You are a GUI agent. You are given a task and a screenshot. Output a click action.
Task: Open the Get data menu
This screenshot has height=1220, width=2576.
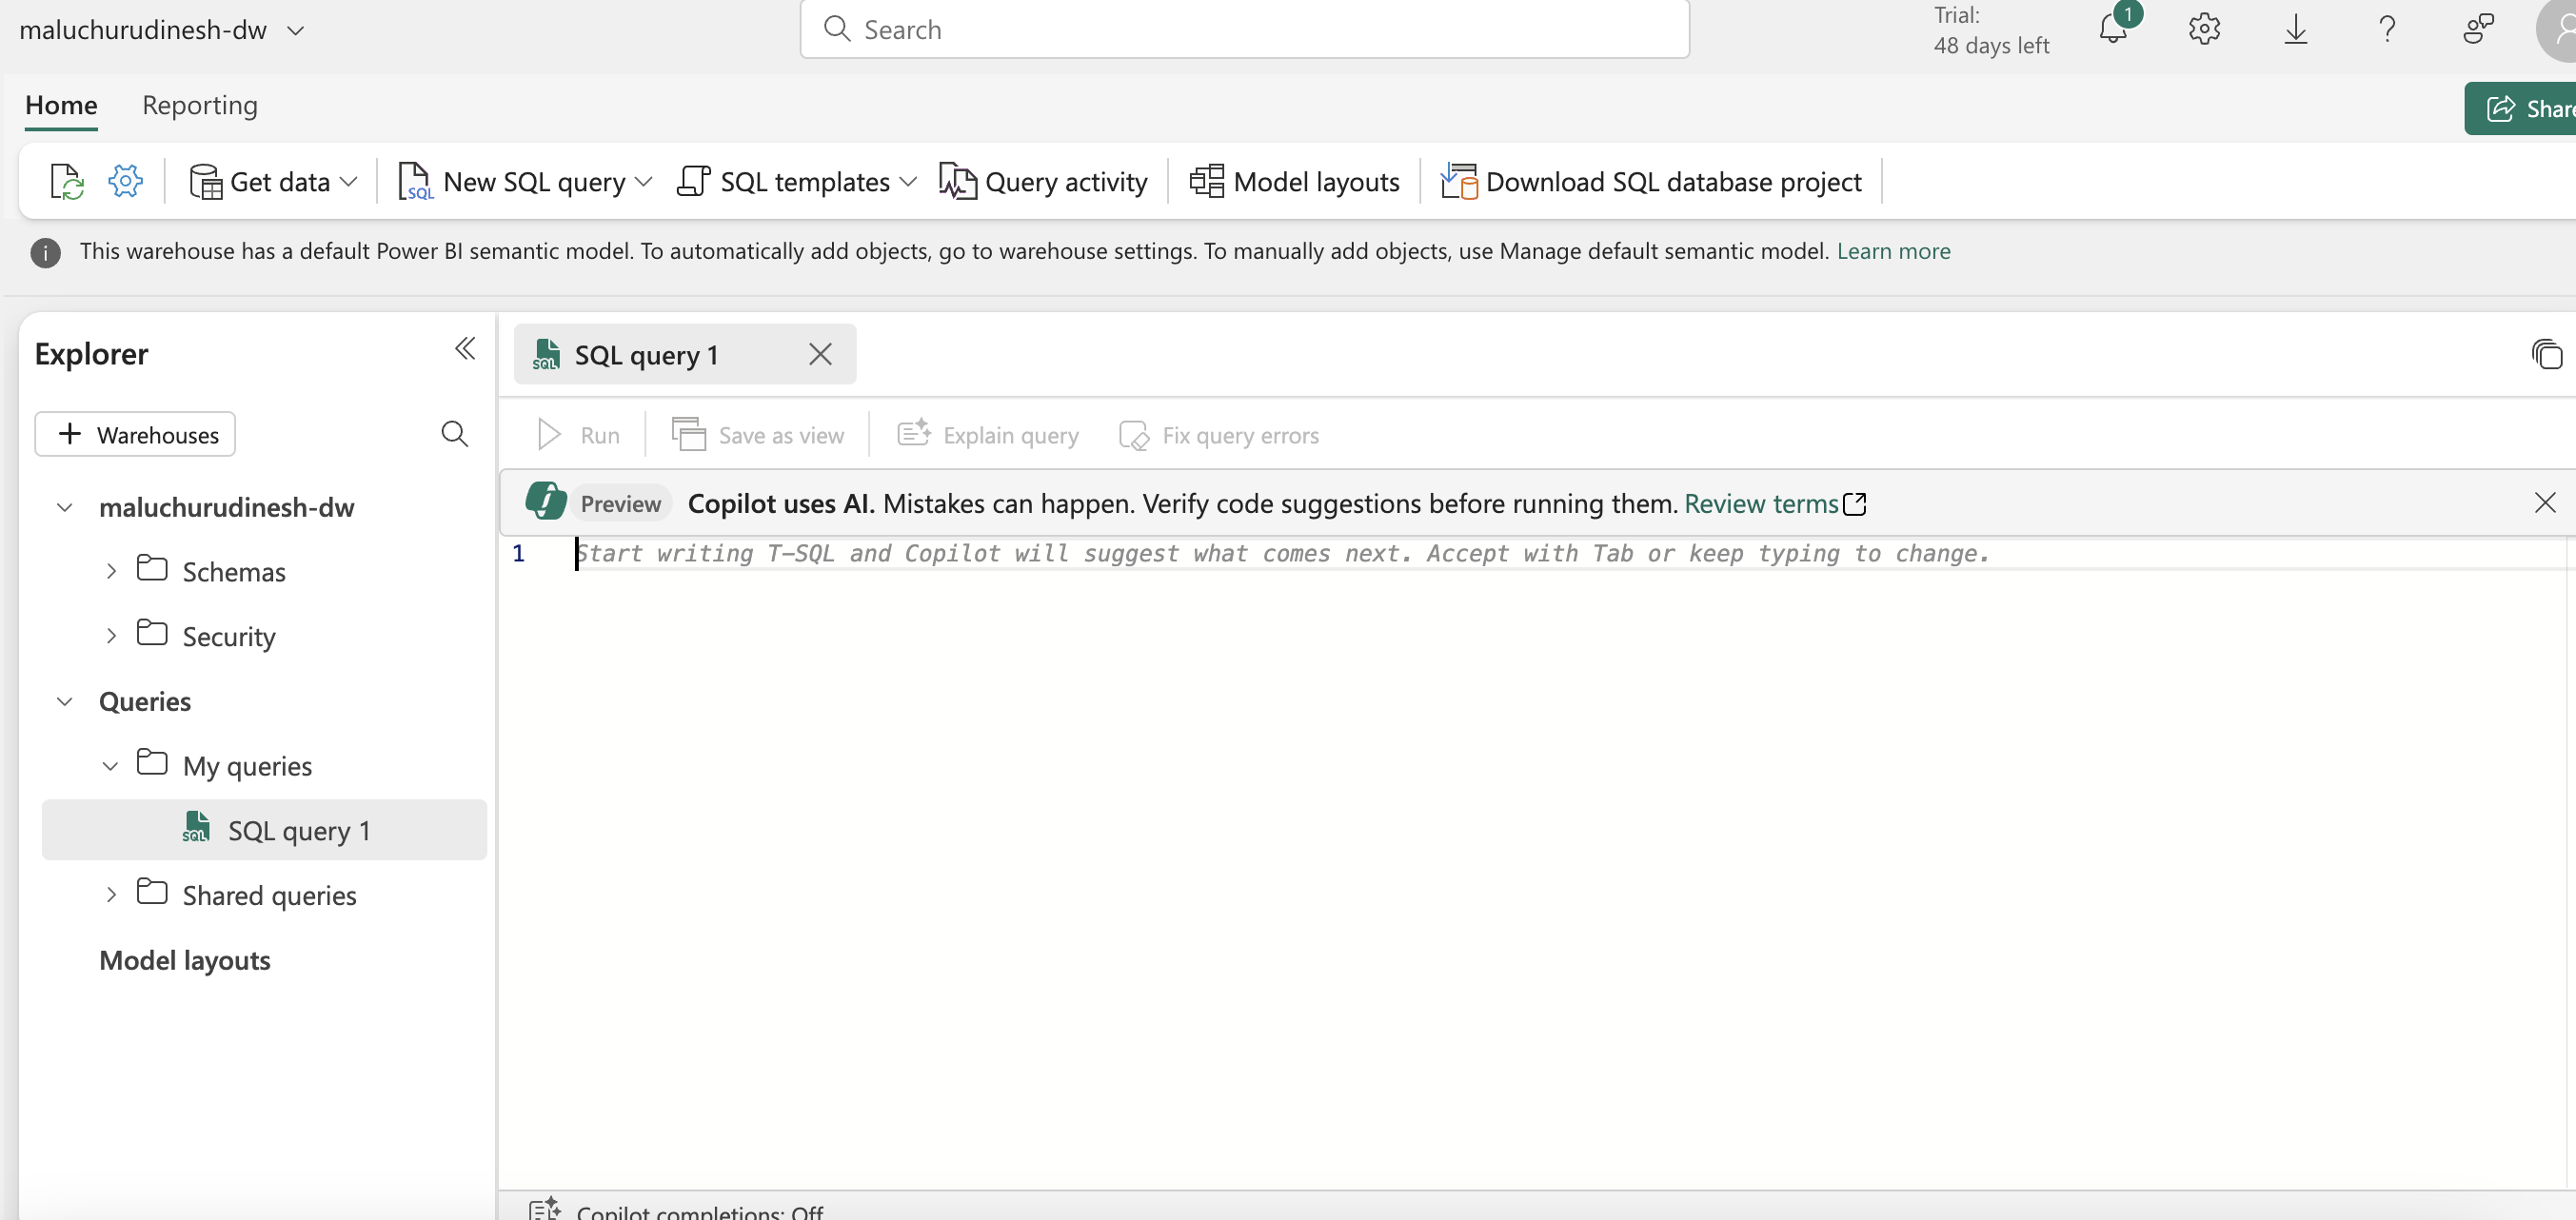click(273, 182)
